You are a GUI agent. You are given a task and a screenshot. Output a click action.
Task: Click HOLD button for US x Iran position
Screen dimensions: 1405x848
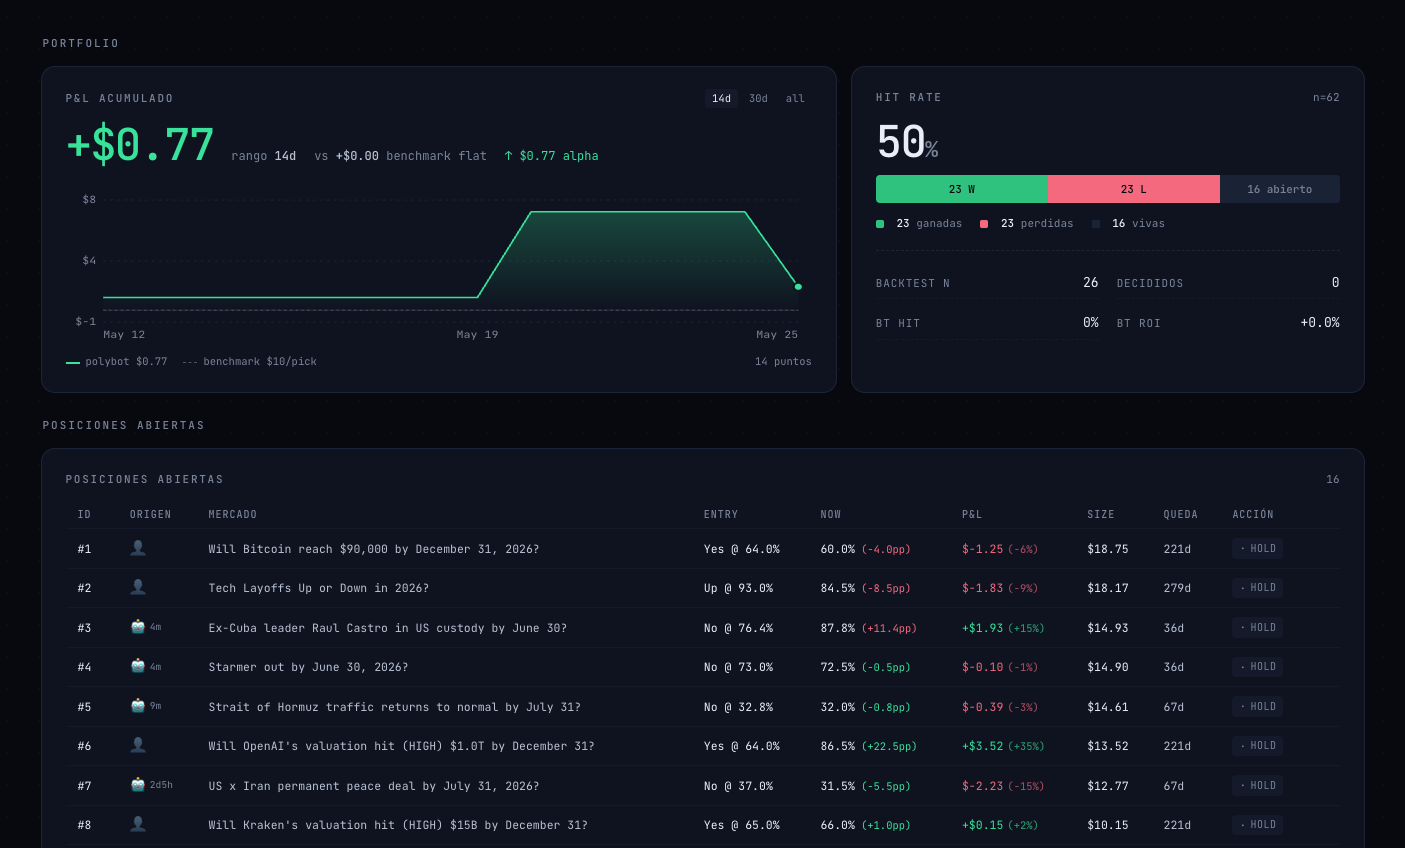coord(1258,785)
